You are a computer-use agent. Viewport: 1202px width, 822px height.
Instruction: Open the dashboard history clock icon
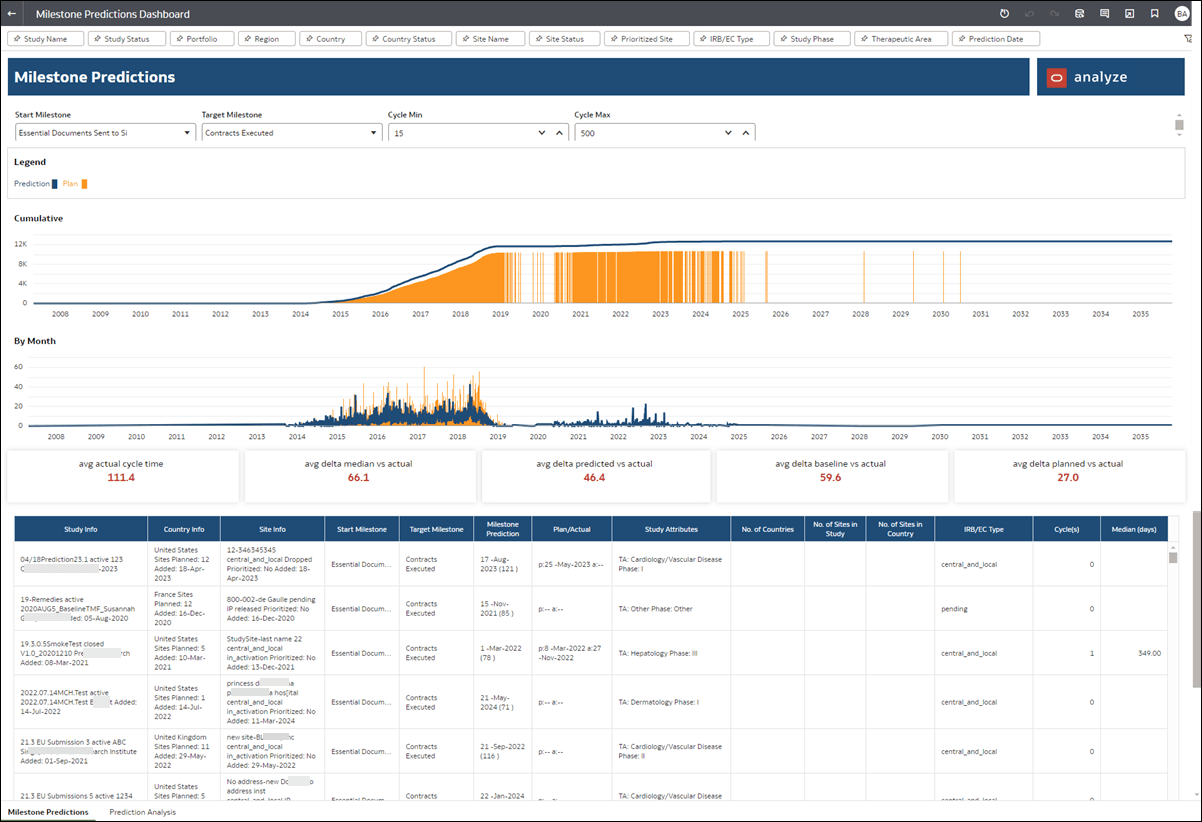[1004, 13]
